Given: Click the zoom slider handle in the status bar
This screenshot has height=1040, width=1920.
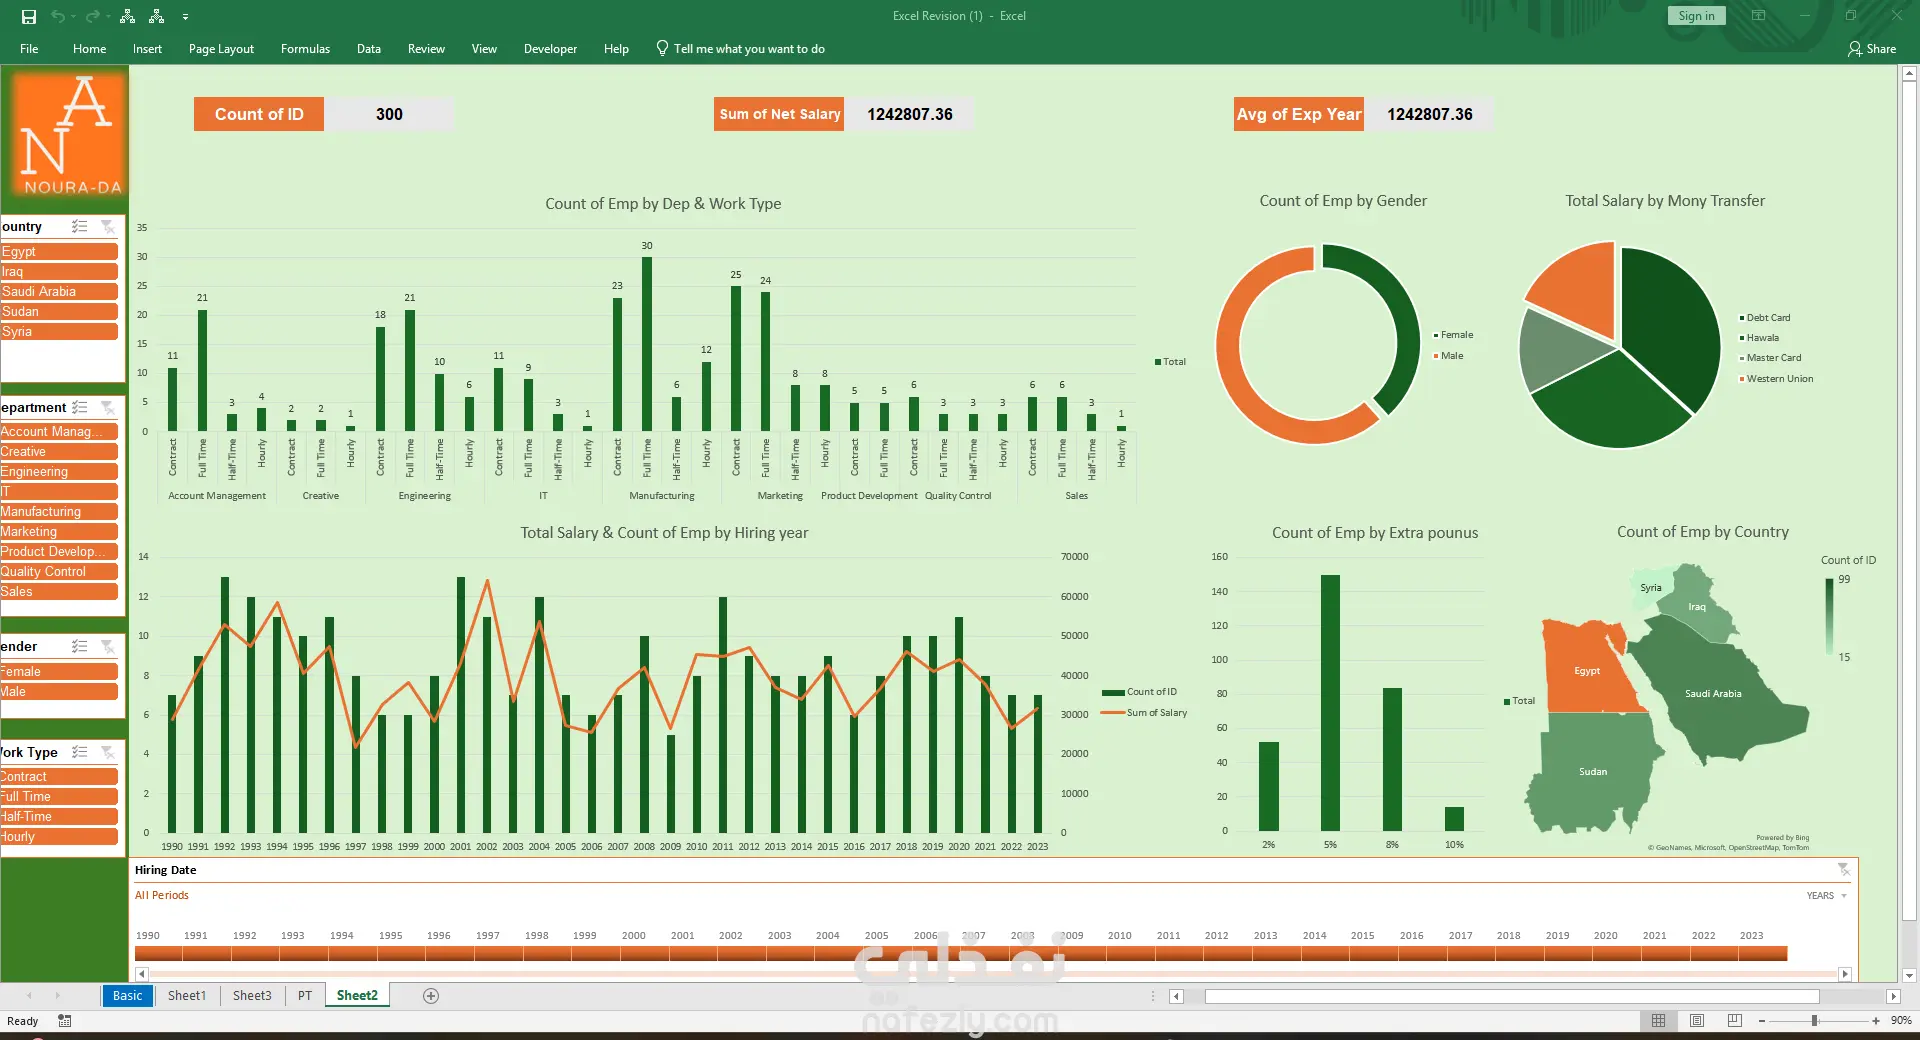Looking at the screenshot, I should coord(1814,1021).
